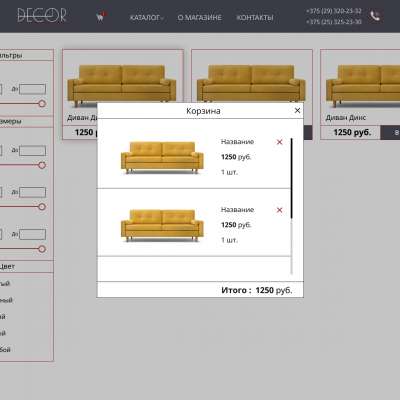Click the top price range slider handle
The height and width of the screenshot is (400, 400).
click(x=42, y=104)
